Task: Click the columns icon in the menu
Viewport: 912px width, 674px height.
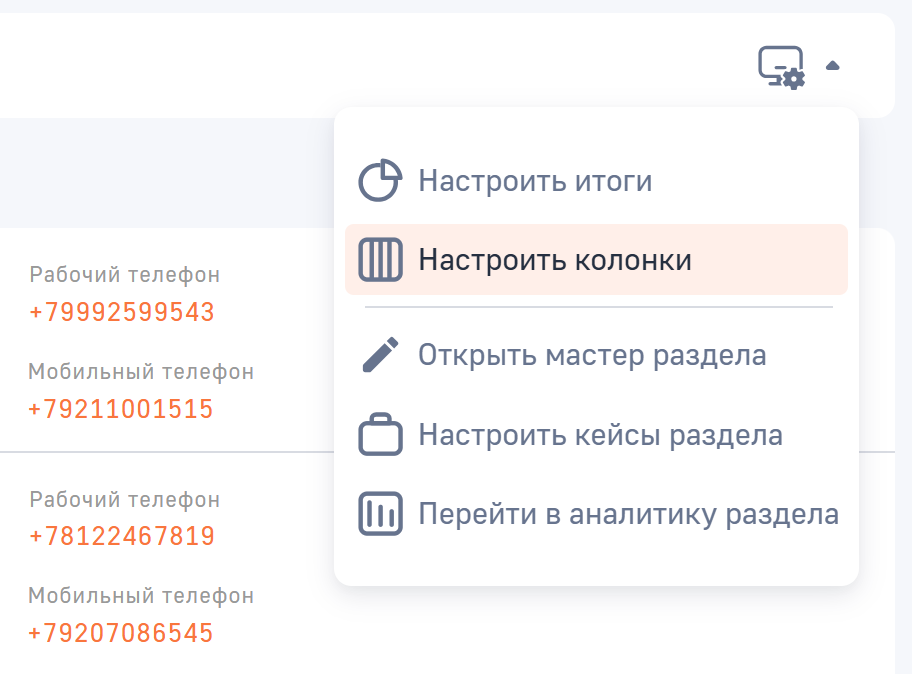Action: pos(380,259)
